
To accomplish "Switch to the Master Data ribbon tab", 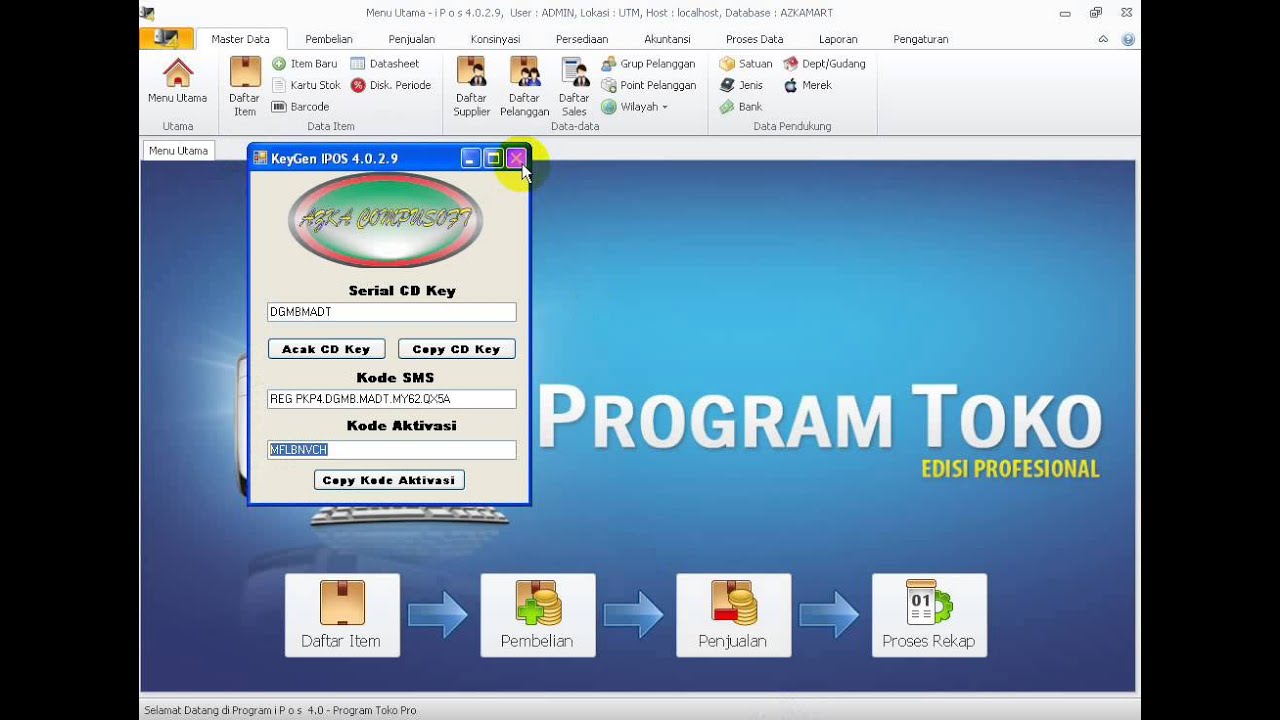I will point(240,39).
